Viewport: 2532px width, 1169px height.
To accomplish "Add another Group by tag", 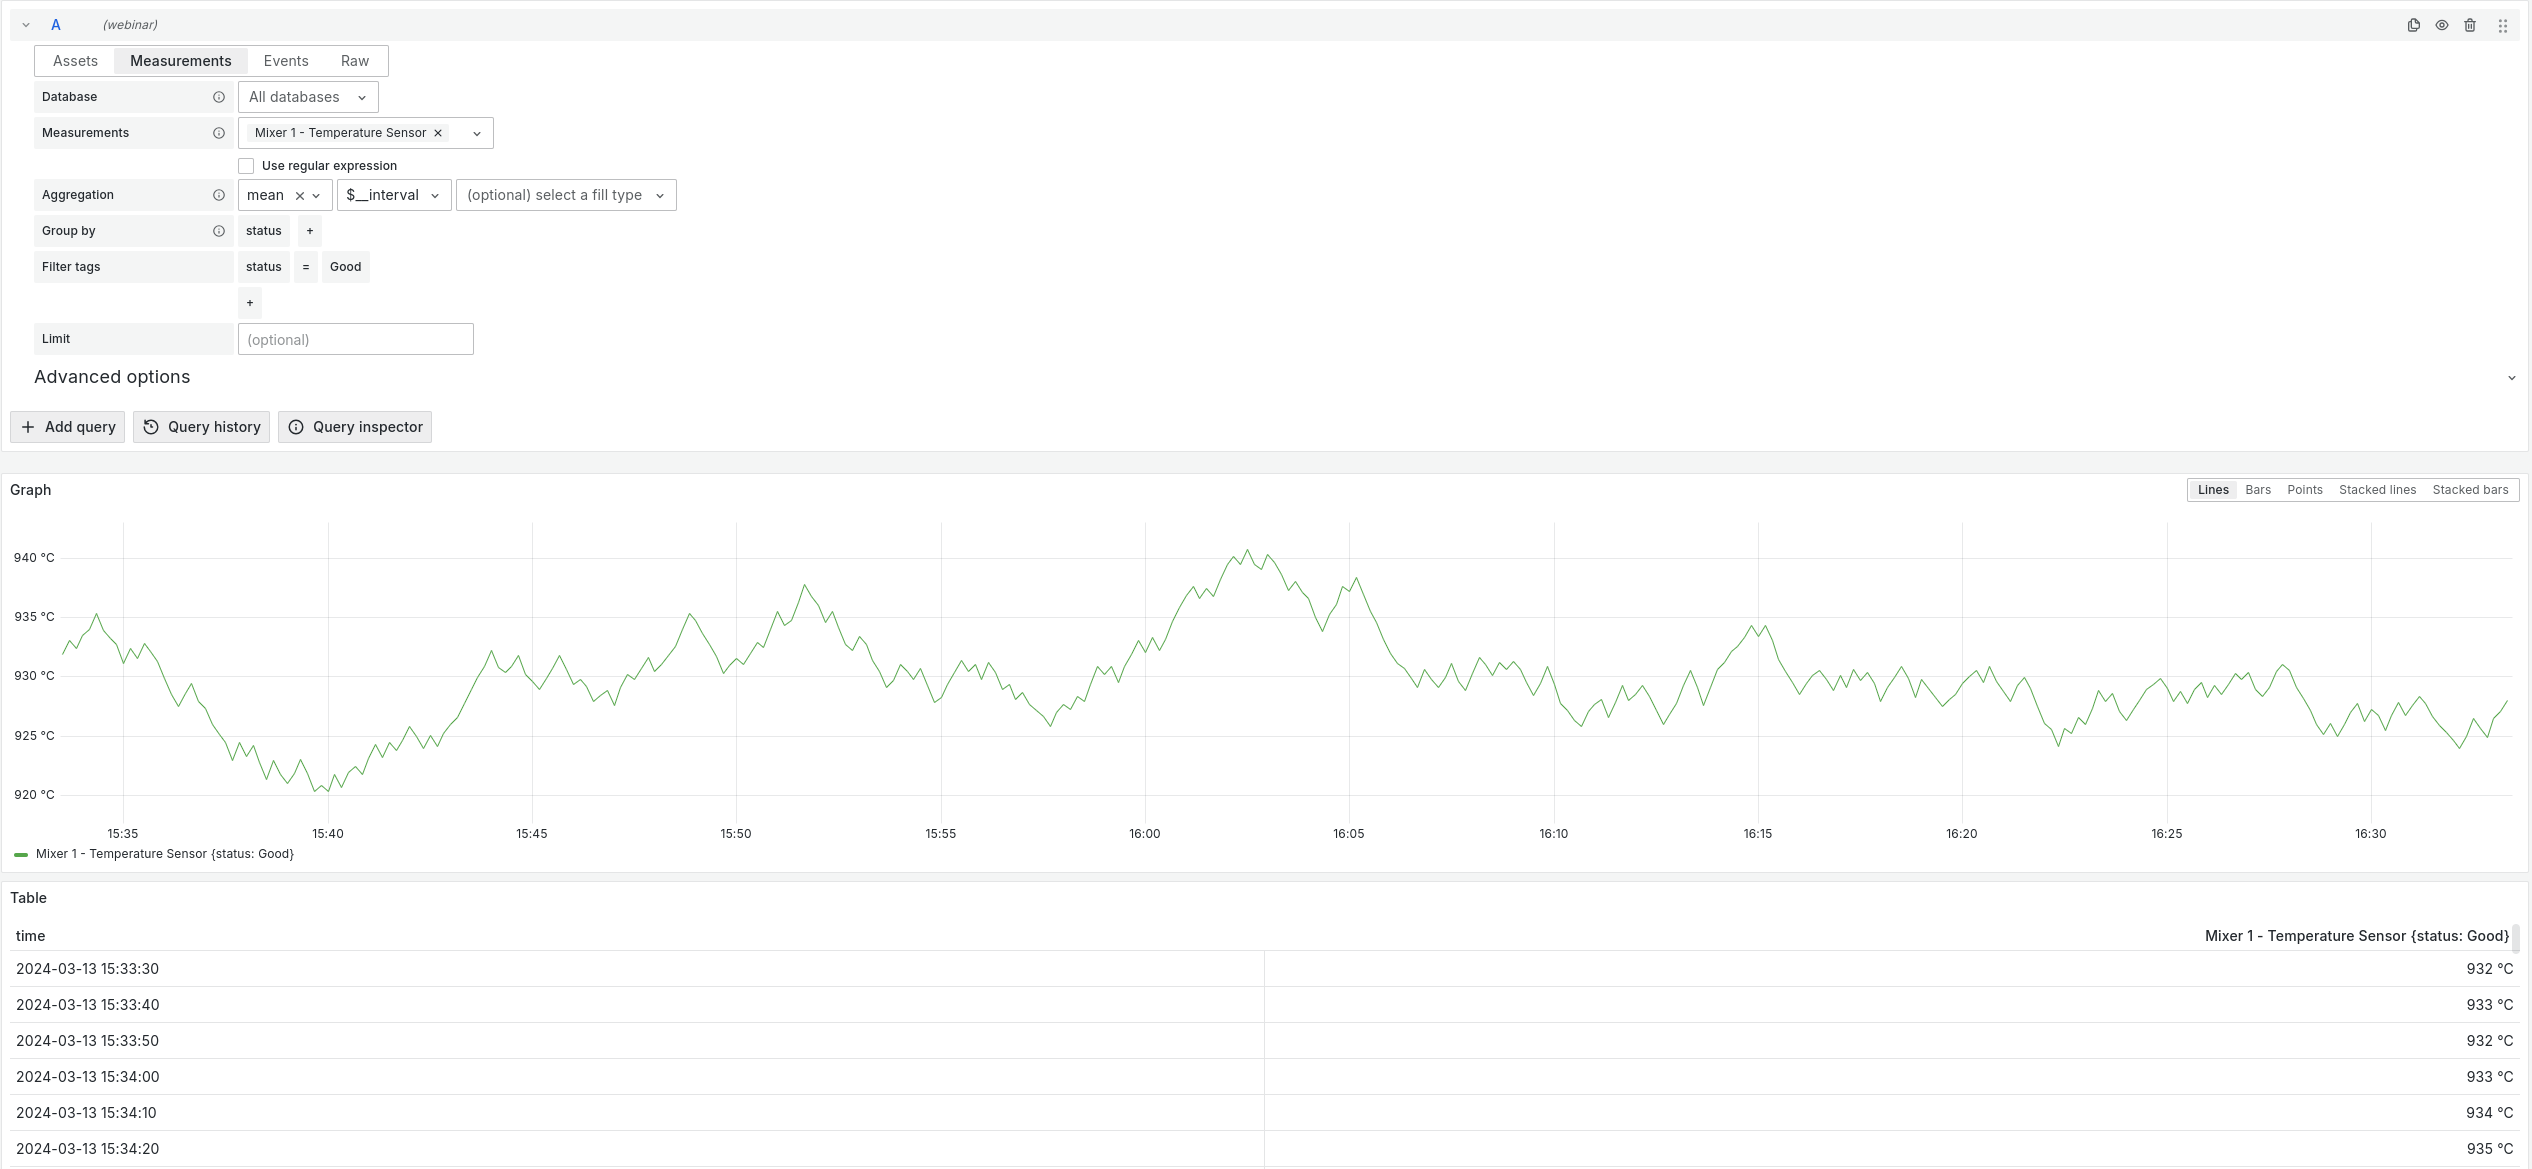I will tap(310, 231).
